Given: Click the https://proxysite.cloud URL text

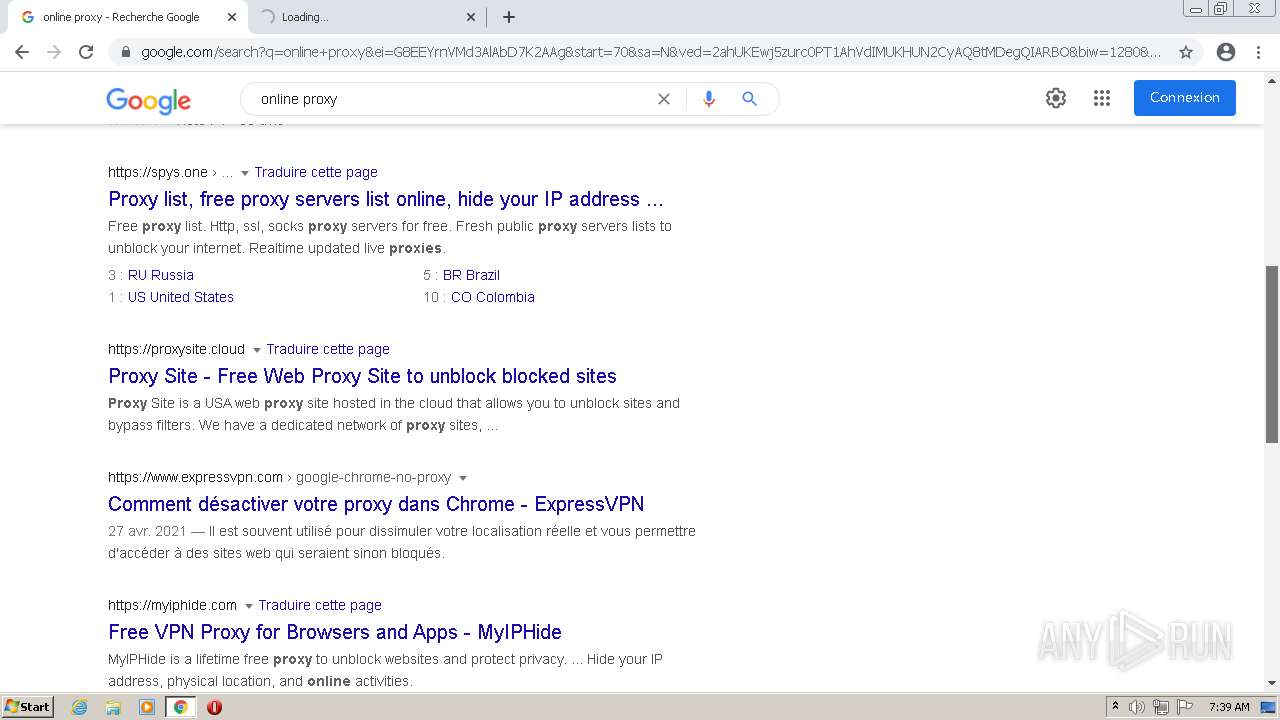Looking at the screenshot, I should [176, 349].
